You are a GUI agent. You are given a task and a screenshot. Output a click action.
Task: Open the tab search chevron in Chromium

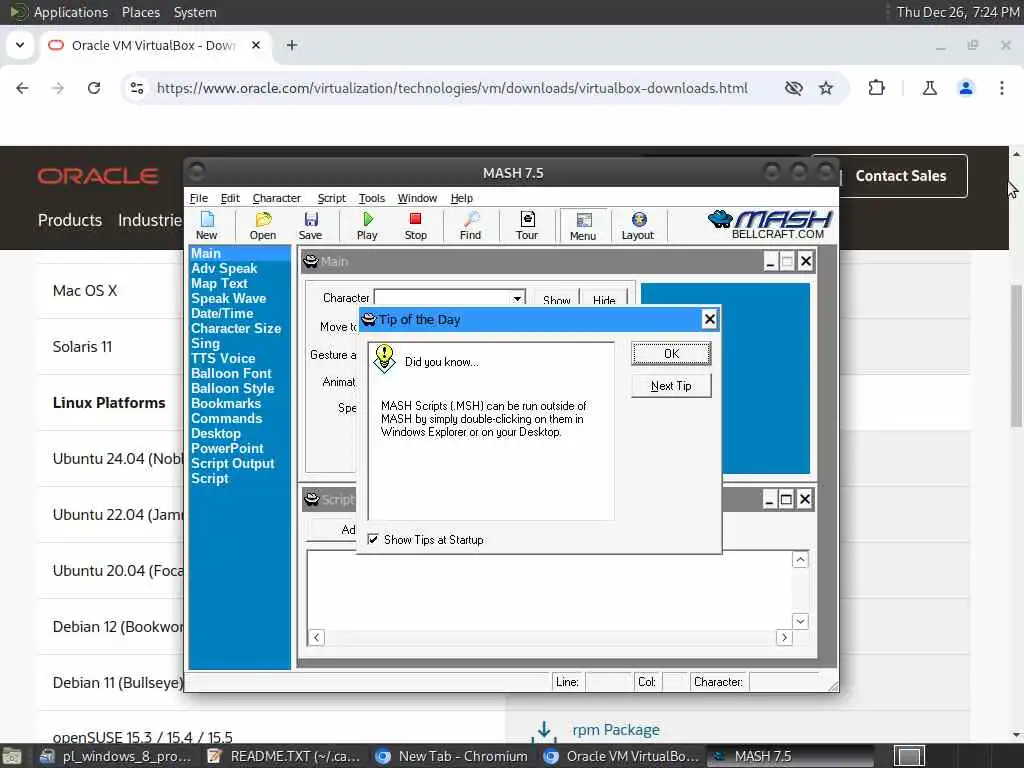[x=20, y=45]
